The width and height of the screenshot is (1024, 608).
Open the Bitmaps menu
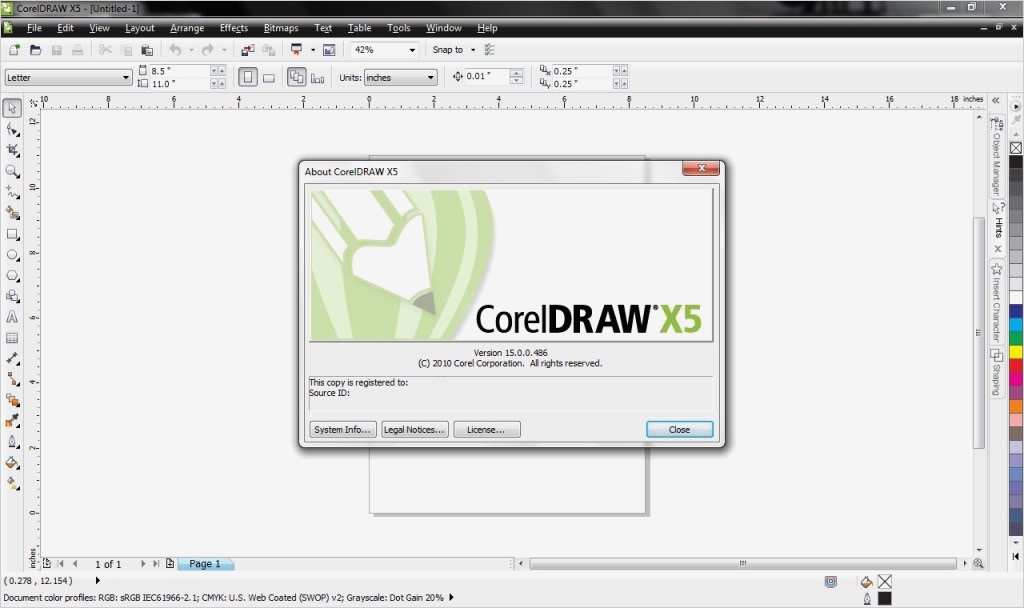coord(280,27)
